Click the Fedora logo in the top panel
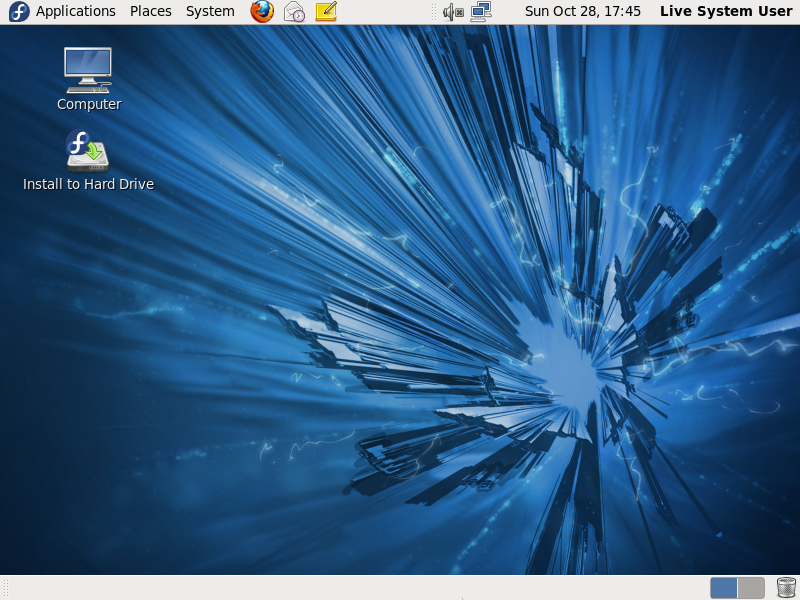Viewport: 800px width, 600px height. click(19, 12)
